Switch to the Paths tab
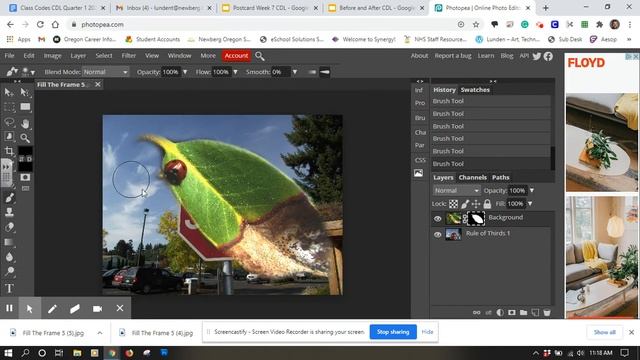The image size is (640, 360). tap(500, 178)
